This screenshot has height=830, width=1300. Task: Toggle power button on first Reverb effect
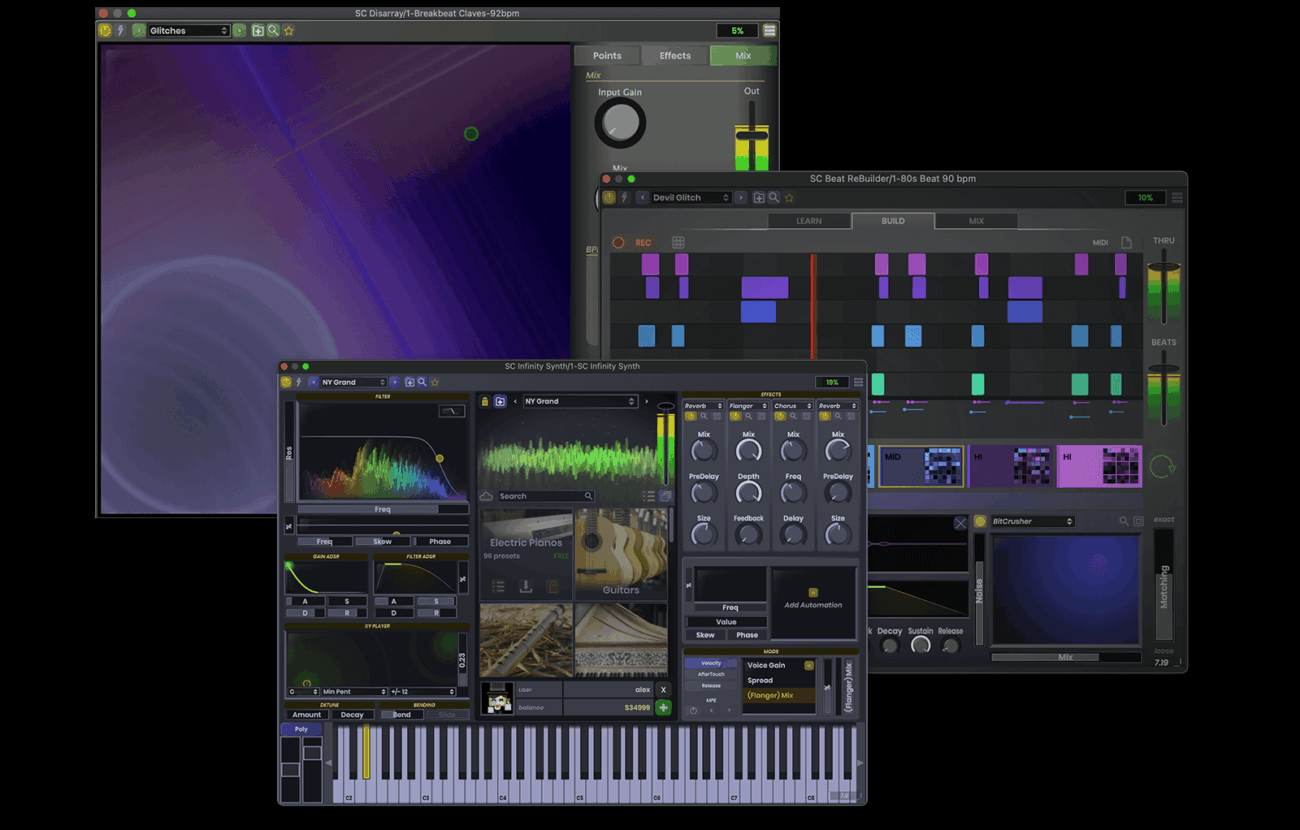tap(690, 416)
